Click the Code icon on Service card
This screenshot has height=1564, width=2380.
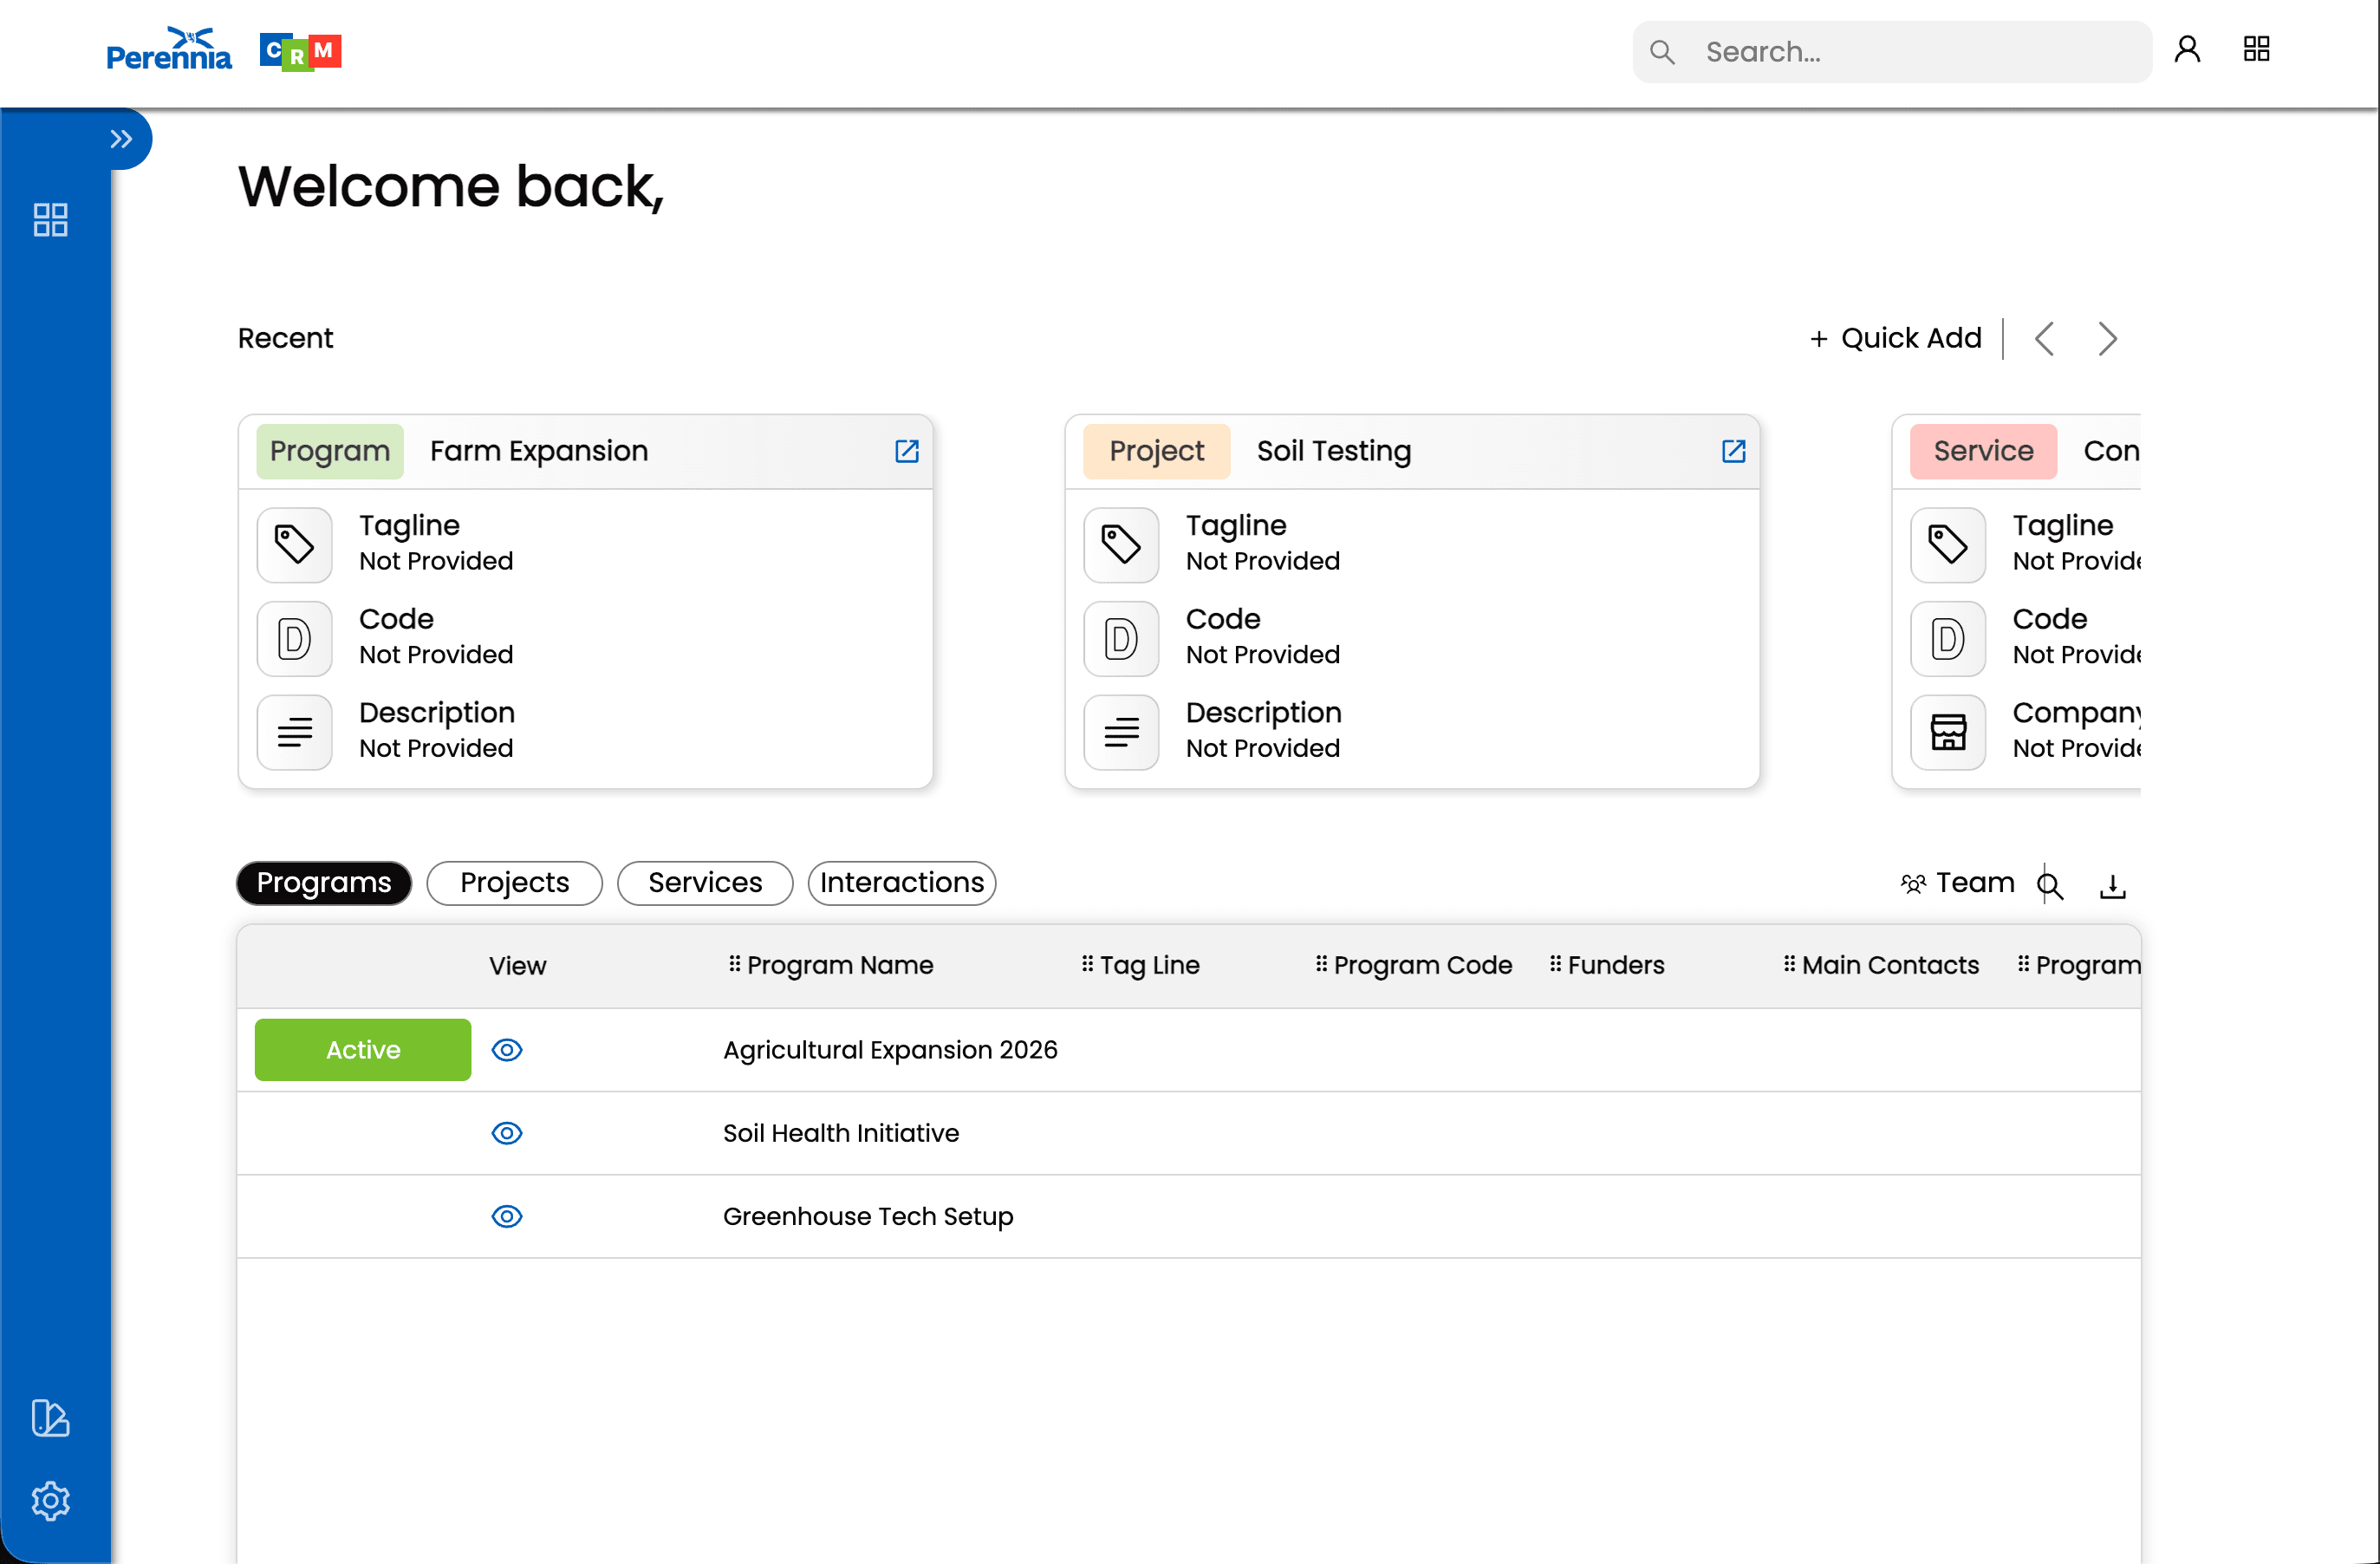click(1949, 639)
